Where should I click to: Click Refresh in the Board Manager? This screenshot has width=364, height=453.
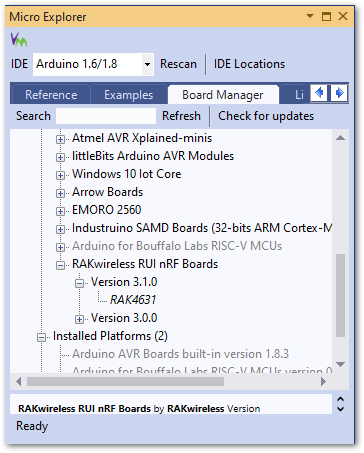pyautogui.click(x=181, y=116)
